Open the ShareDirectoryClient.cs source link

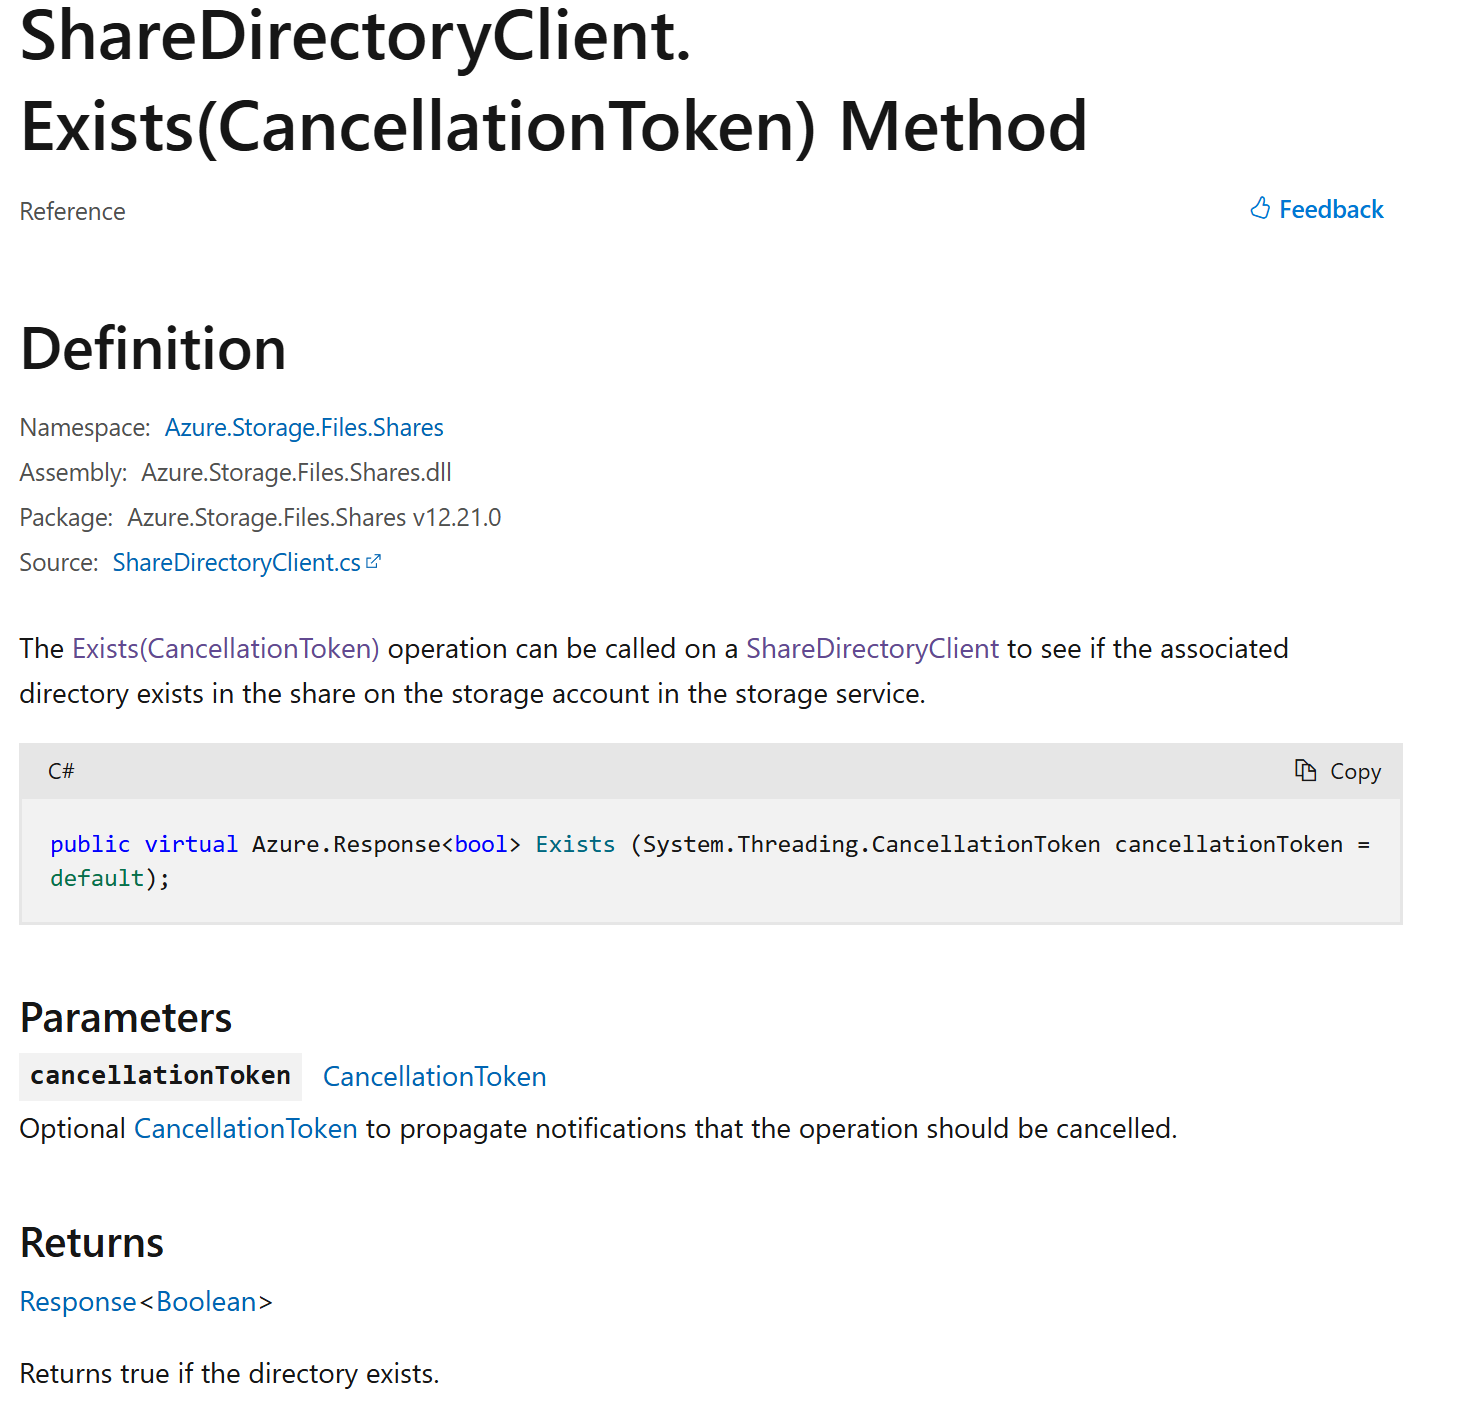tap(236, 563)
